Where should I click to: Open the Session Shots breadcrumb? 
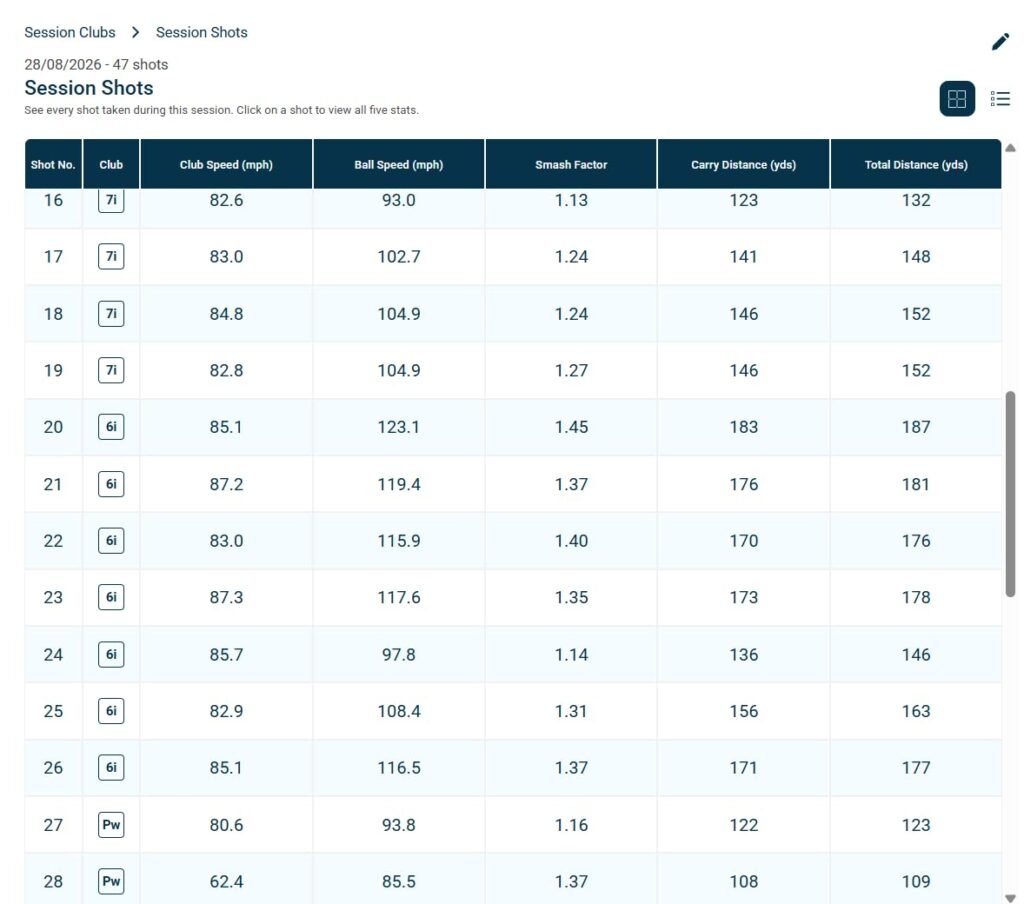[x=201, y=32]
